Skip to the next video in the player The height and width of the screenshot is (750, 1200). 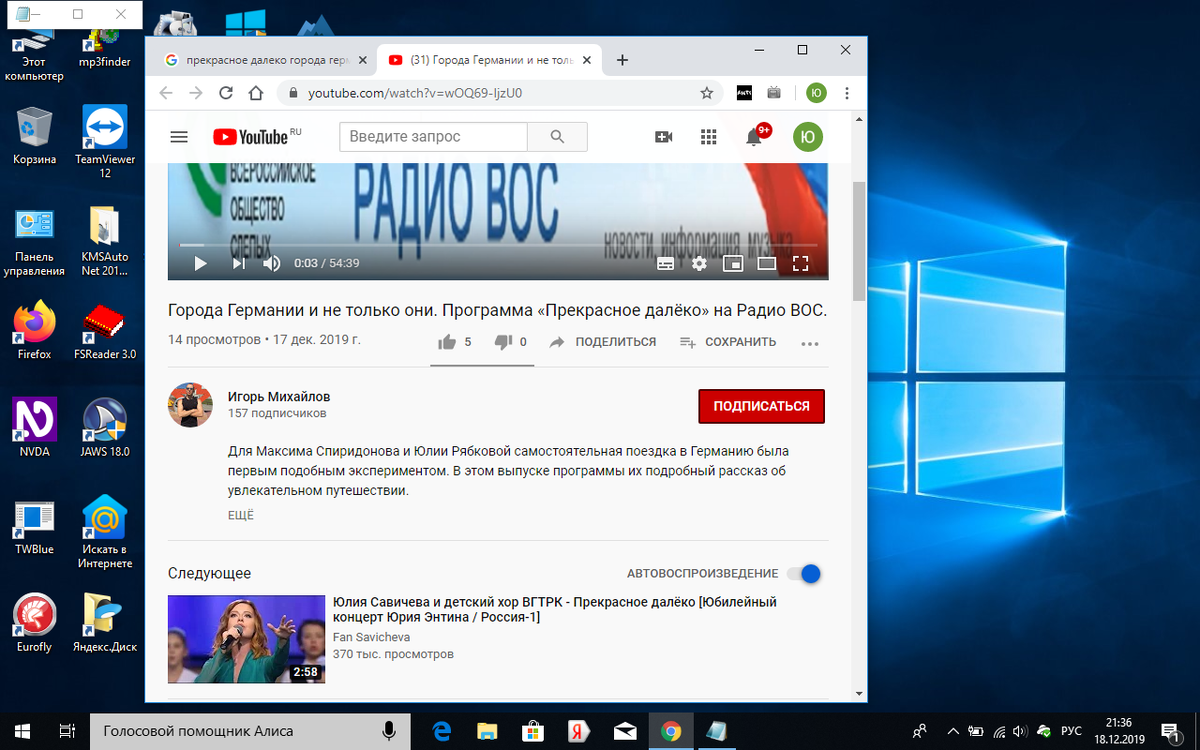(x=238, y=263)
